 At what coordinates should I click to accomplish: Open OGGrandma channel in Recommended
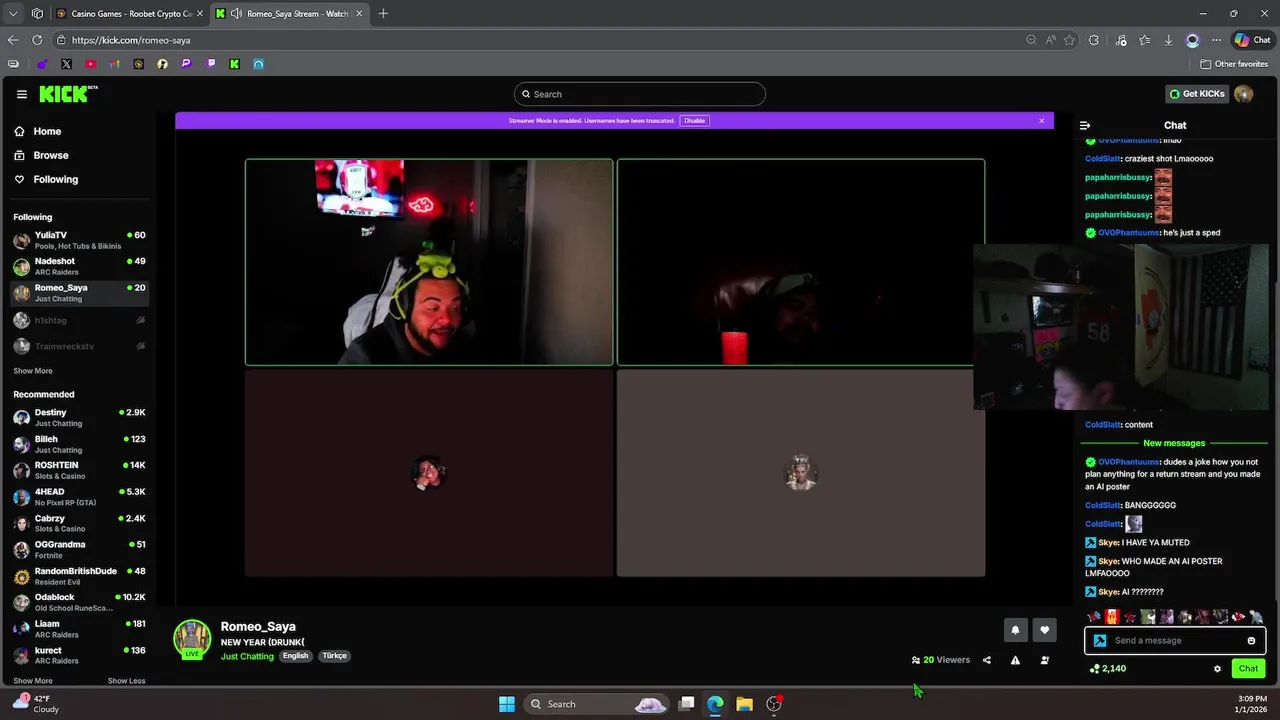click(79, 549)
